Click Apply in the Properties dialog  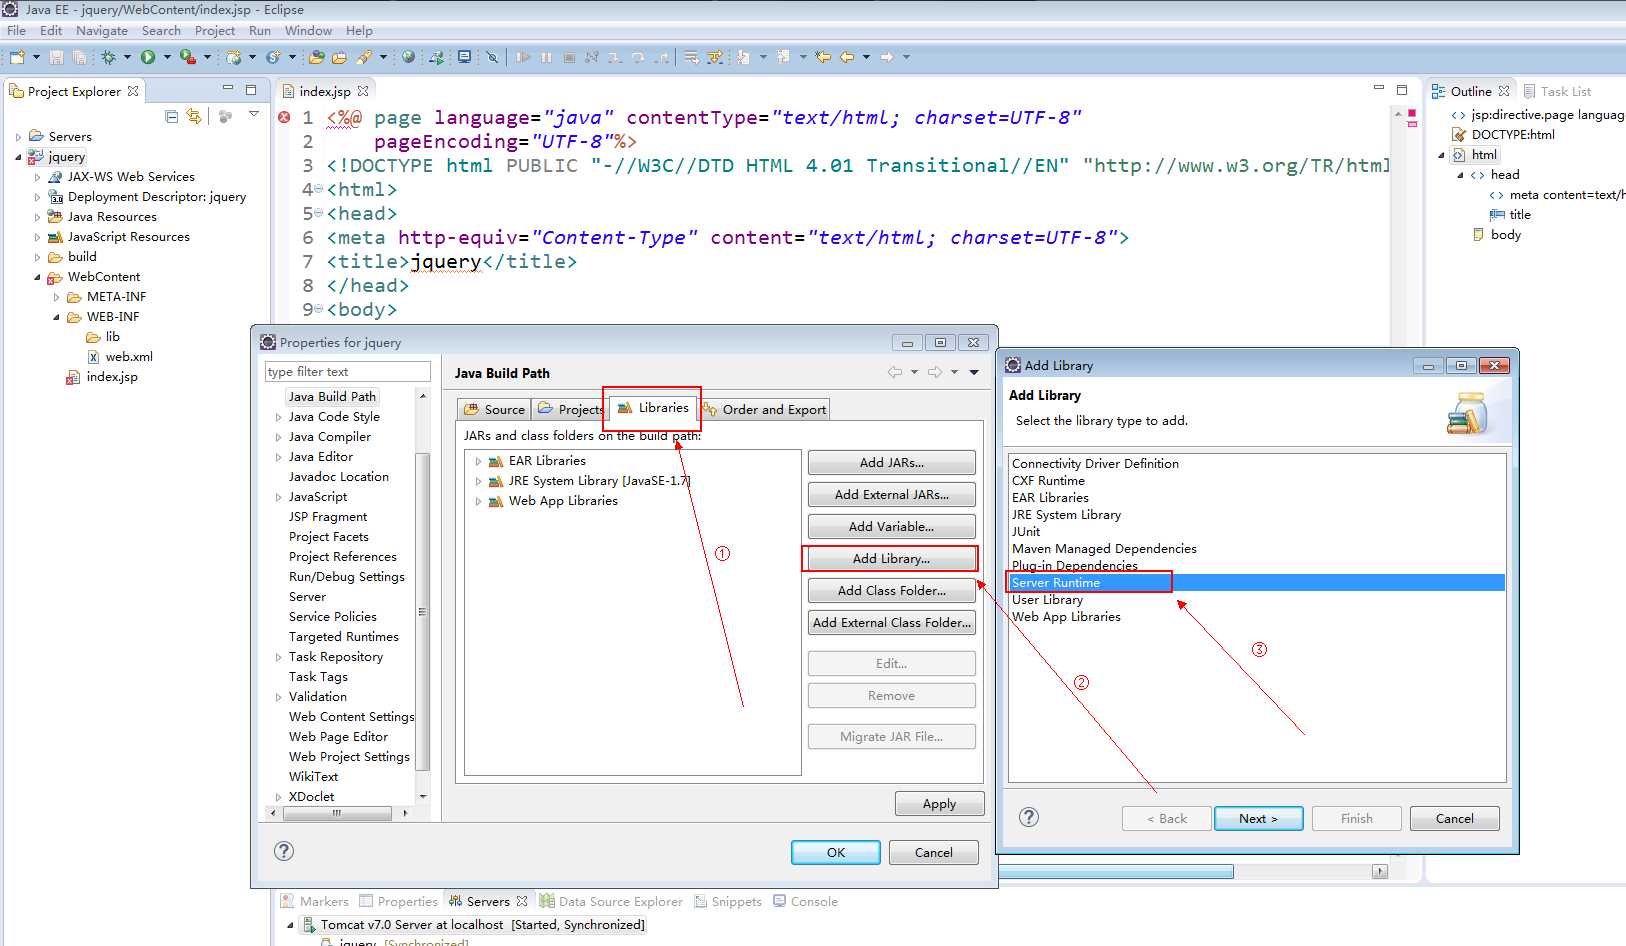click(x=939, y=803)
